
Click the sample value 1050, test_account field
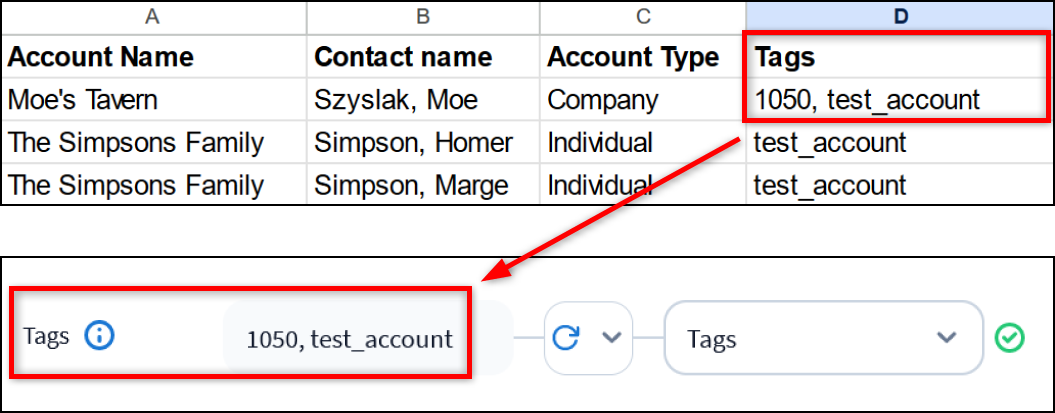(350, 338)
